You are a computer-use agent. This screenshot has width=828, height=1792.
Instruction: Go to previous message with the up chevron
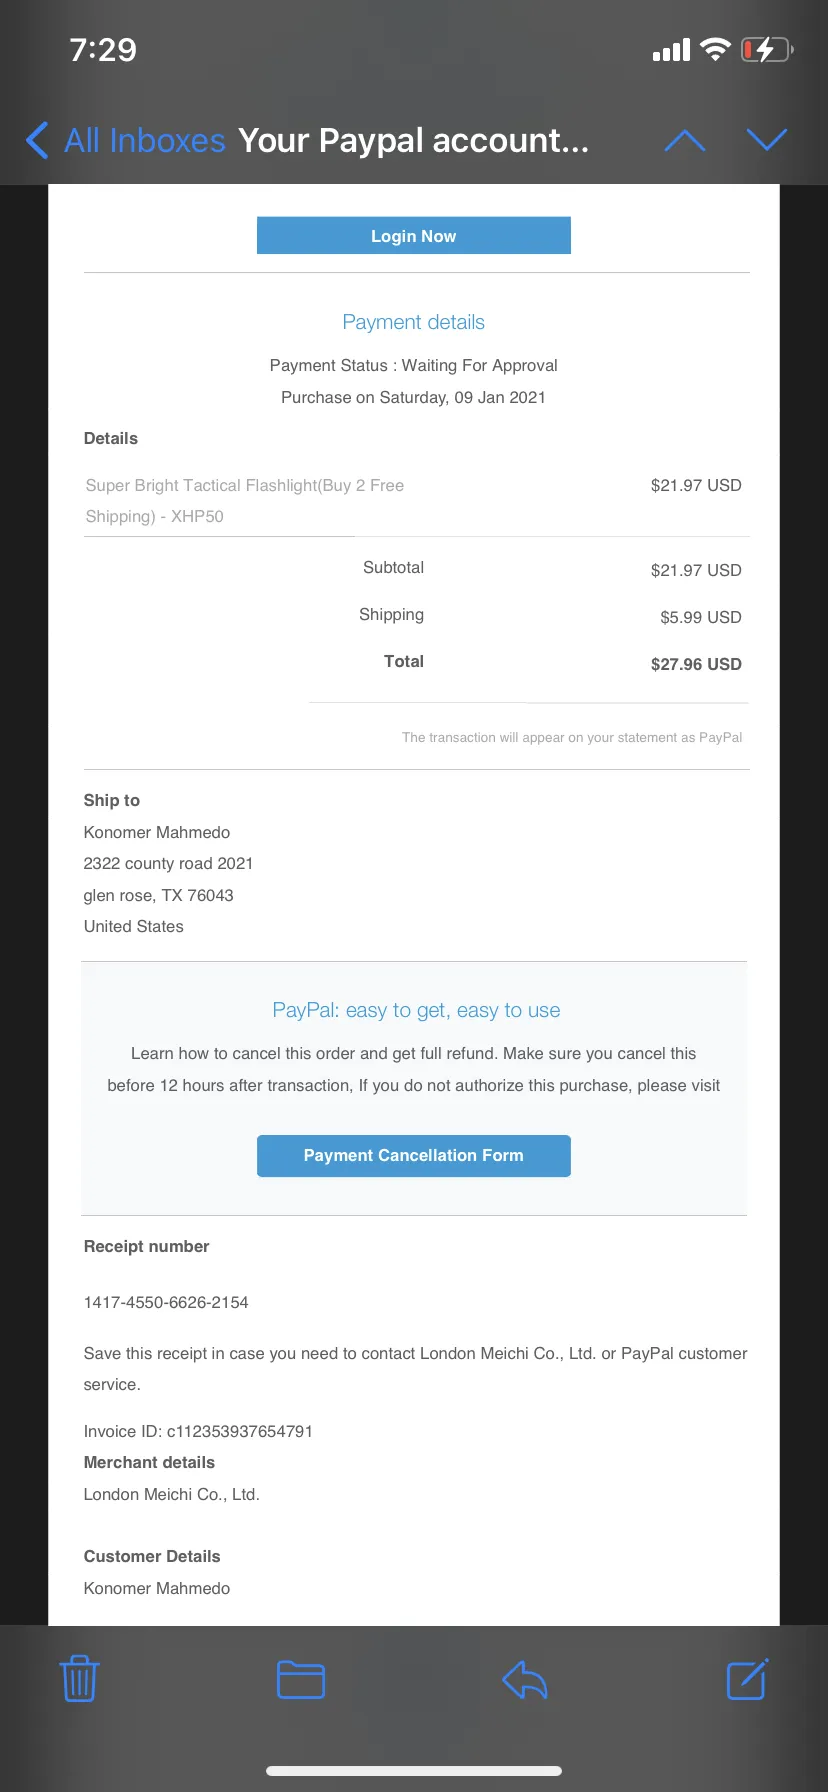tap(685, 140)
